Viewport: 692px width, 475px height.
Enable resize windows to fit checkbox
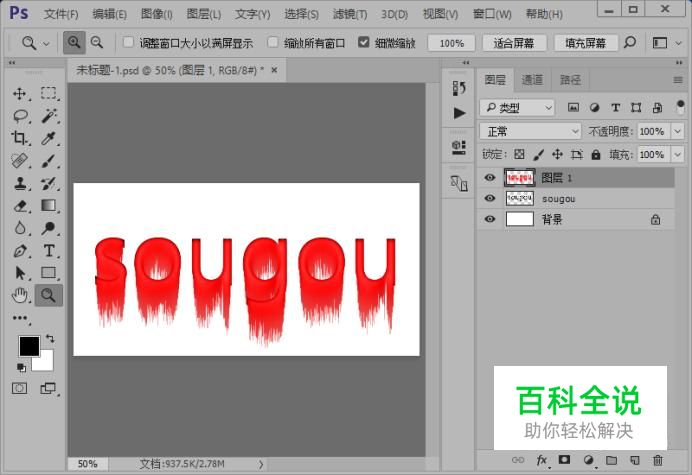pos(128,42)
